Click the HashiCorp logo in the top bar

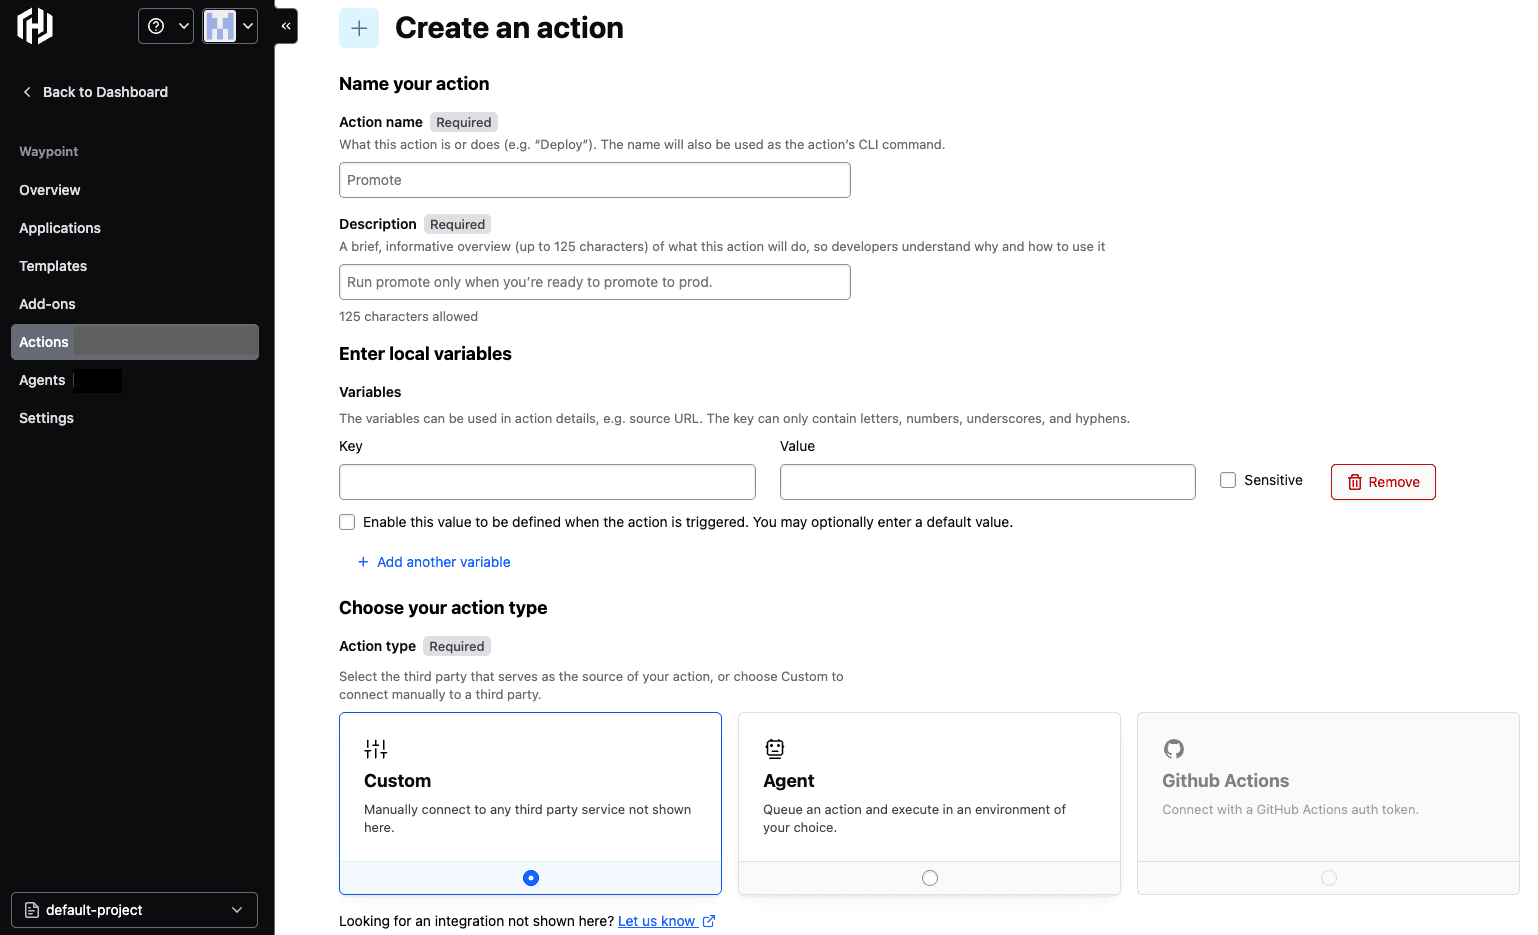[34, 26]
